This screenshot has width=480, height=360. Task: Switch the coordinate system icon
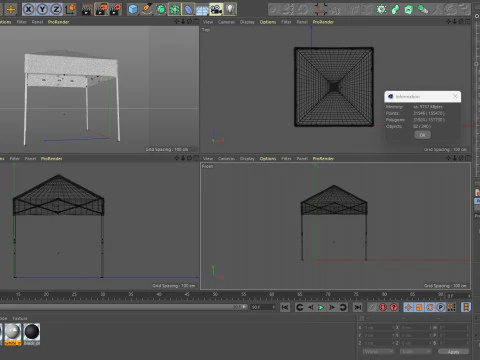click(x=70, y=9)
